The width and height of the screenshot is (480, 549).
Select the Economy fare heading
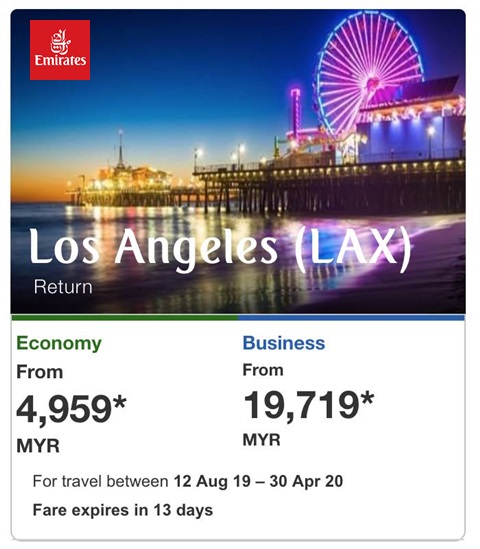click(59, 343)
